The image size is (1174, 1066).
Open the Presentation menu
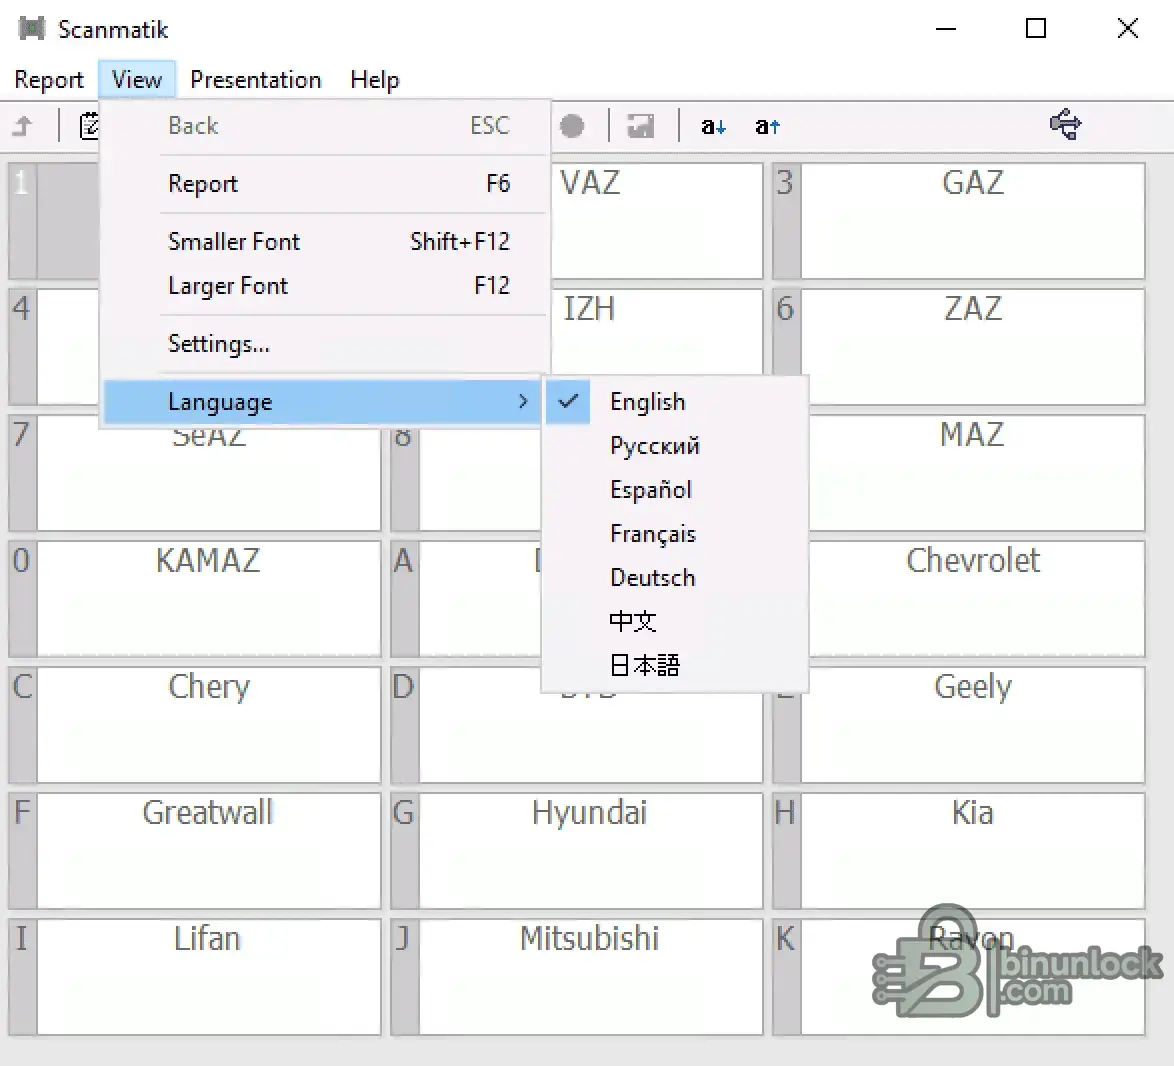[255, 79]
